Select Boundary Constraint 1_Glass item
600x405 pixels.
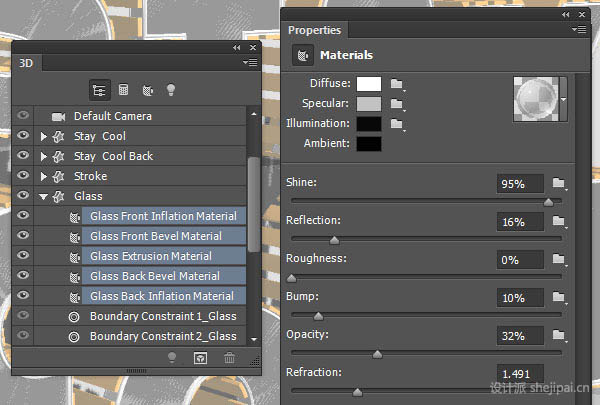tap(163, 316)
